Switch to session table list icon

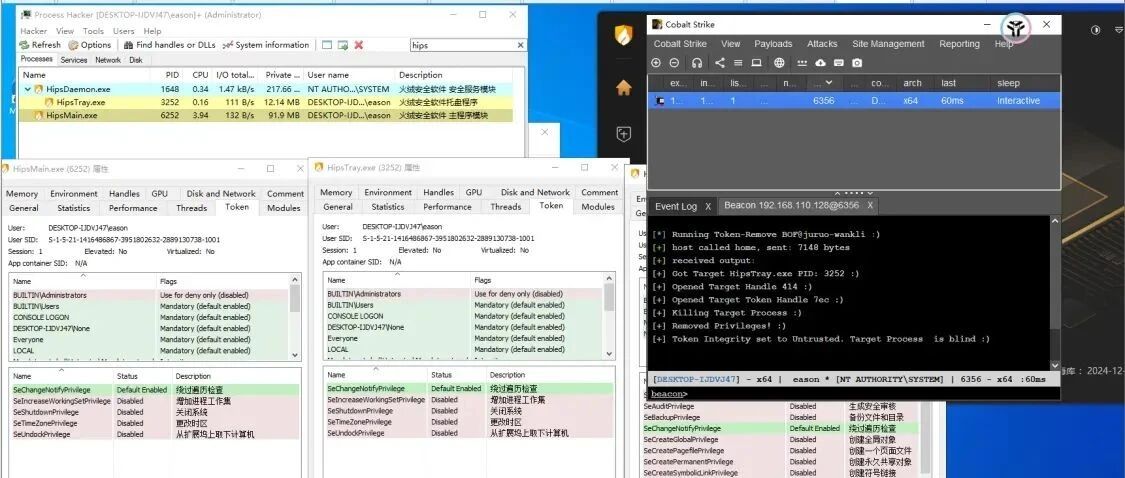[738, 63]
